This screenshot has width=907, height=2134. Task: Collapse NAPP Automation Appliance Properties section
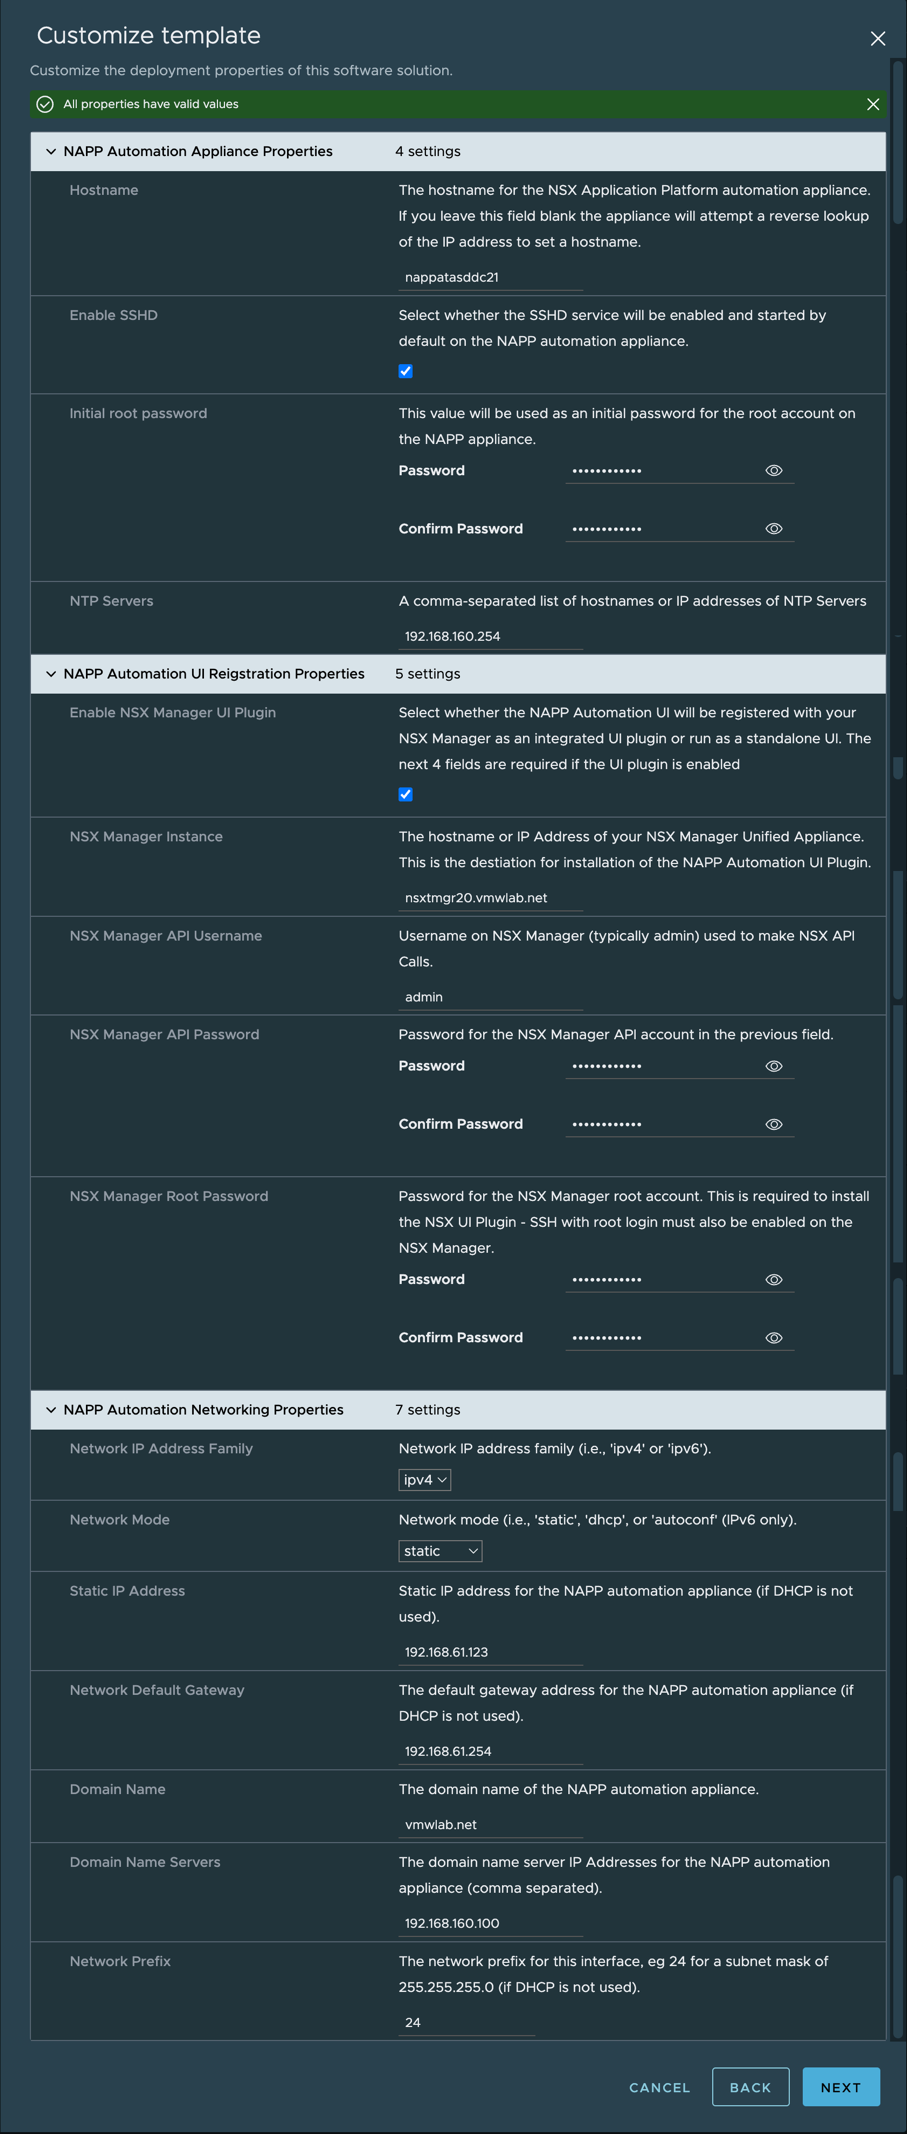[51, 151]
